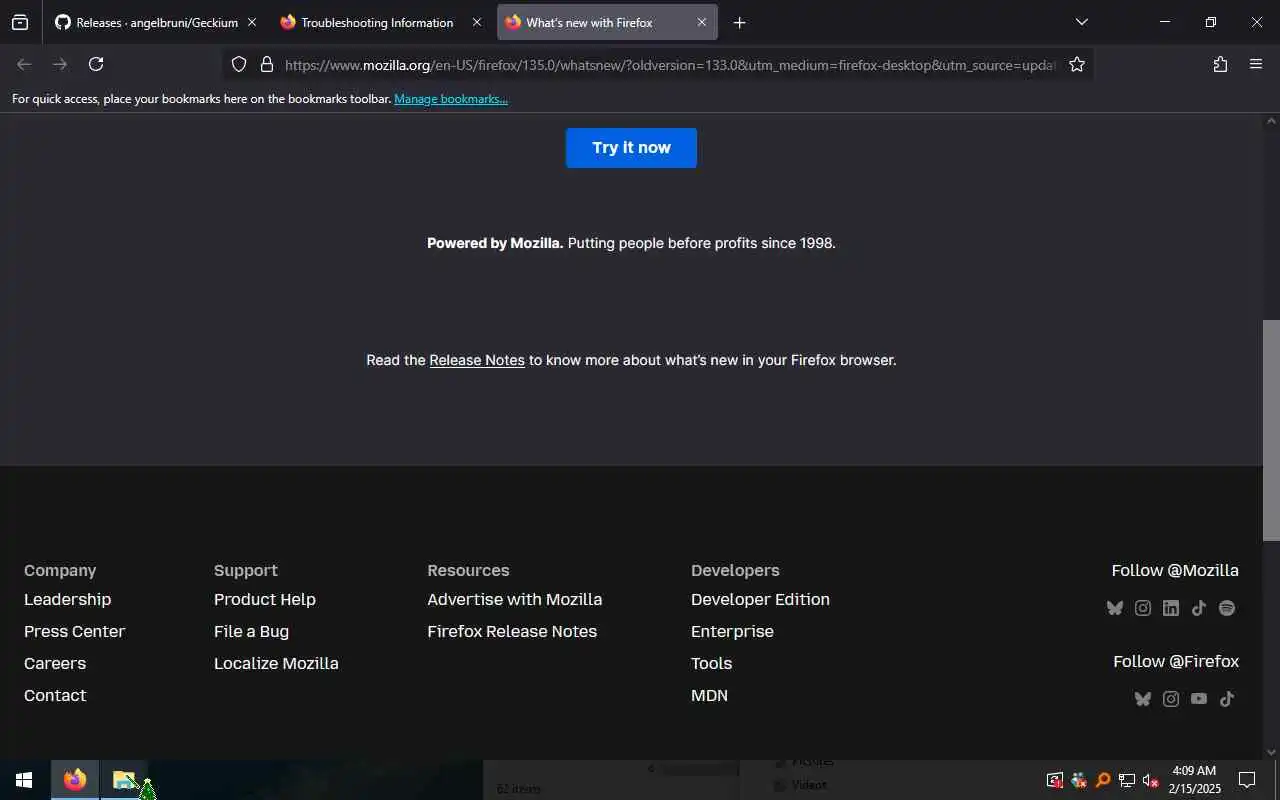
Task: Visit Firefox's TikTok page
Action: (1227, 699)
